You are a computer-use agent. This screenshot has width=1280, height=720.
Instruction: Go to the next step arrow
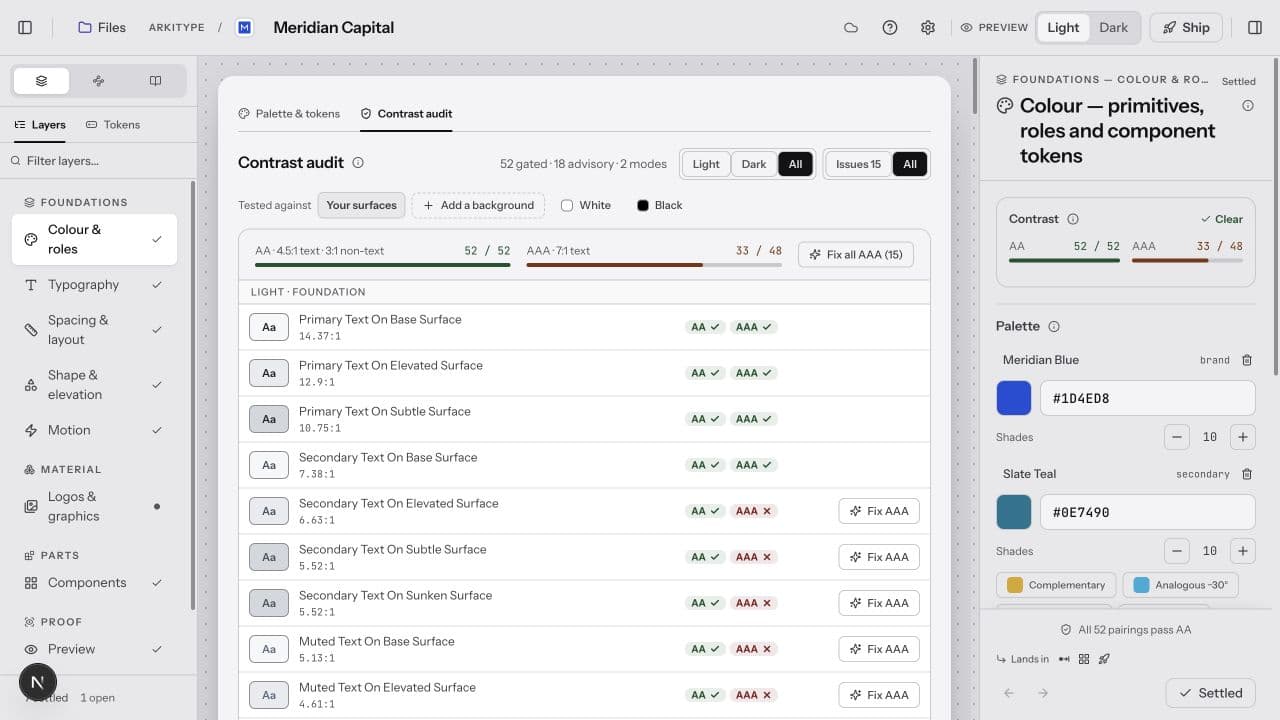tap(1043, 693)
